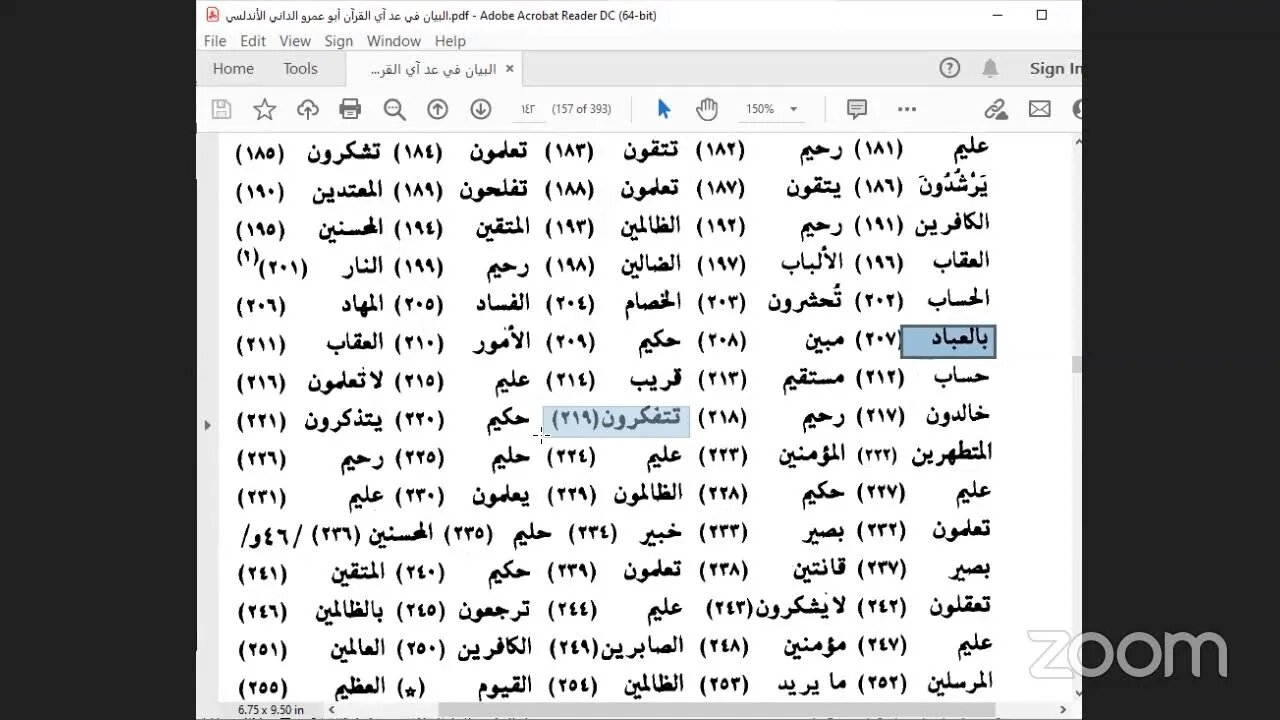Open the more tools ellipsis menu

coord(907,109)
